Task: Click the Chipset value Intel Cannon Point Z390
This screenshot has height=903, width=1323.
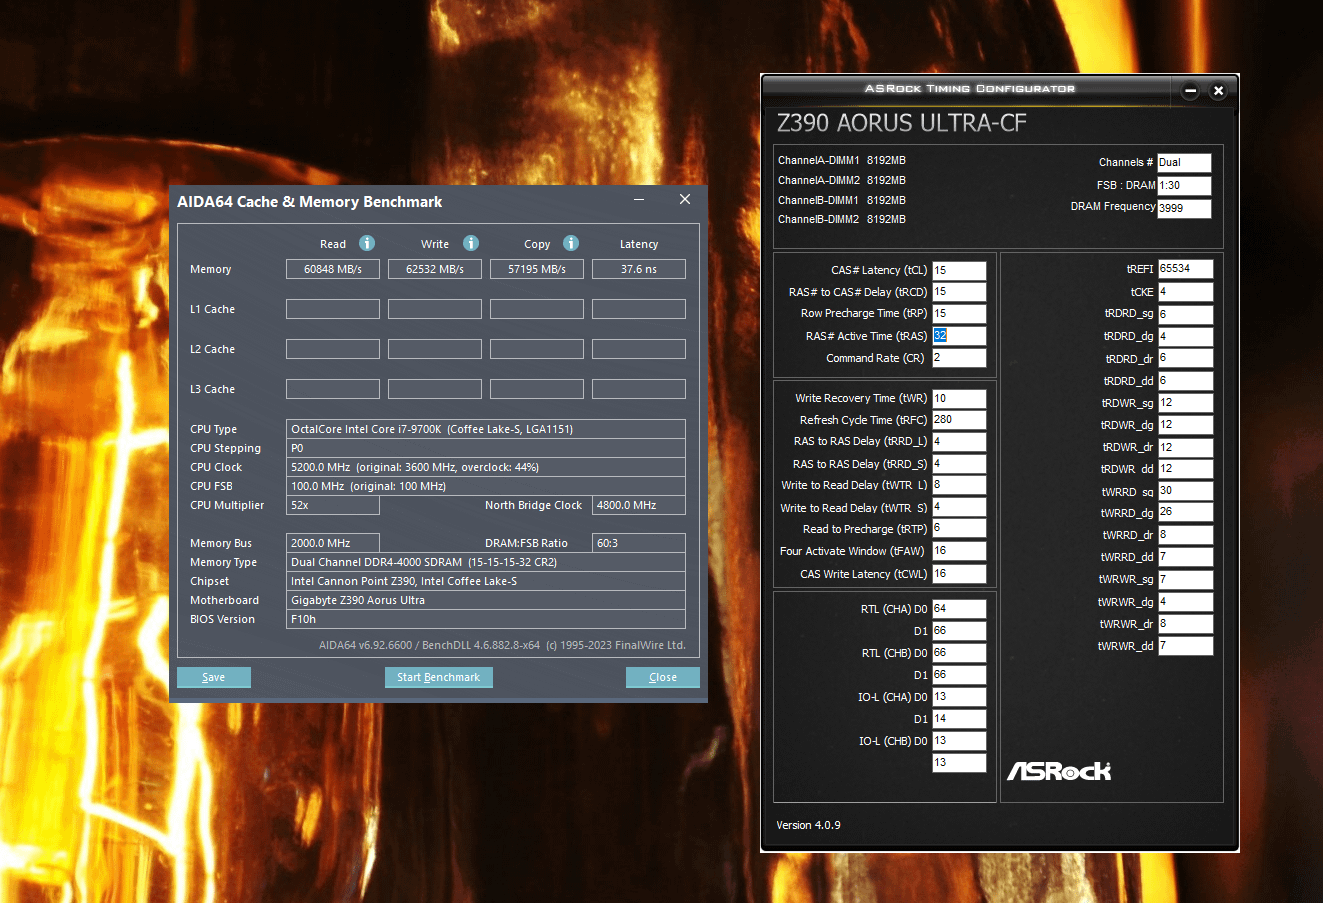Action: [486, 581]
